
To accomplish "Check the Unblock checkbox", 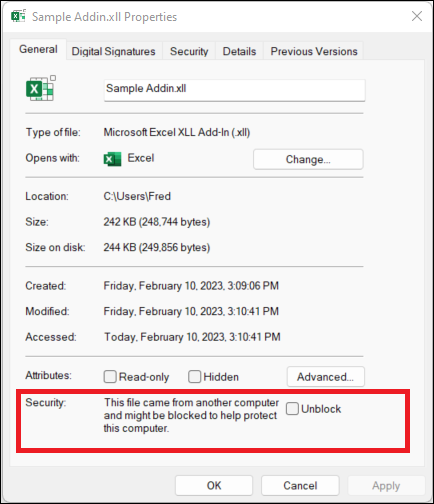I will tap(292, 408).
